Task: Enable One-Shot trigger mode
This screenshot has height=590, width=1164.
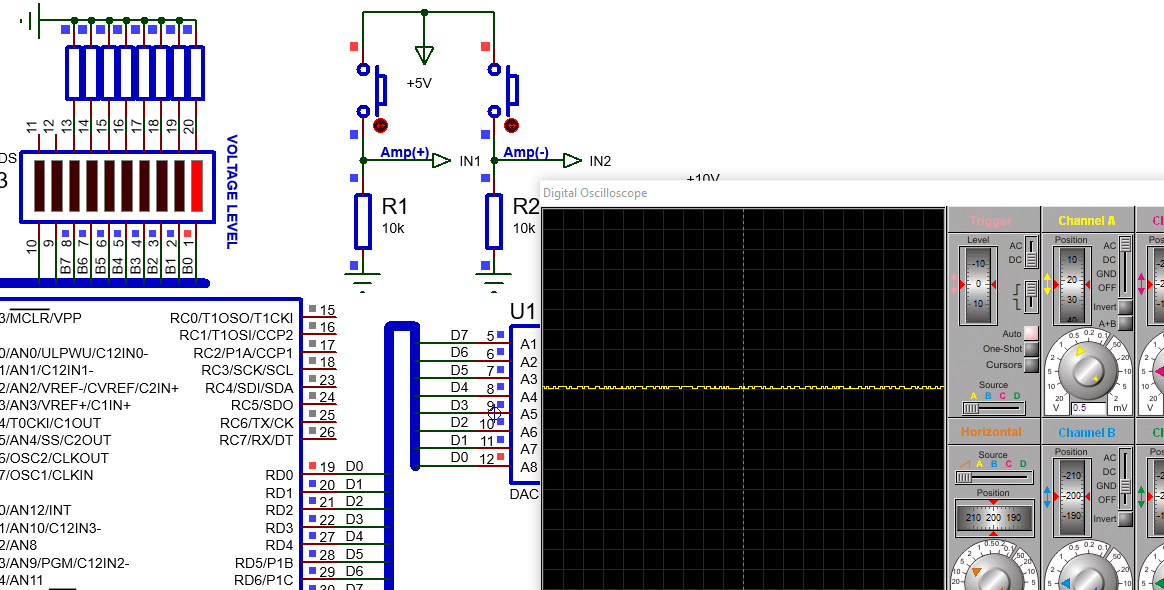Action: click(x=1031, y=349)
